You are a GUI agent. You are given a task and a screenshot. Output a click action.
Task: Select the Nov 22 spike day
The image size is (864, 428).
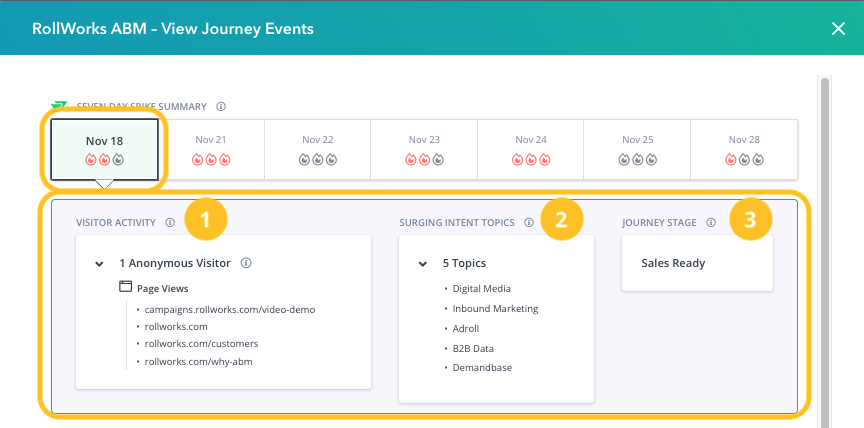click(x=317, y=149)
